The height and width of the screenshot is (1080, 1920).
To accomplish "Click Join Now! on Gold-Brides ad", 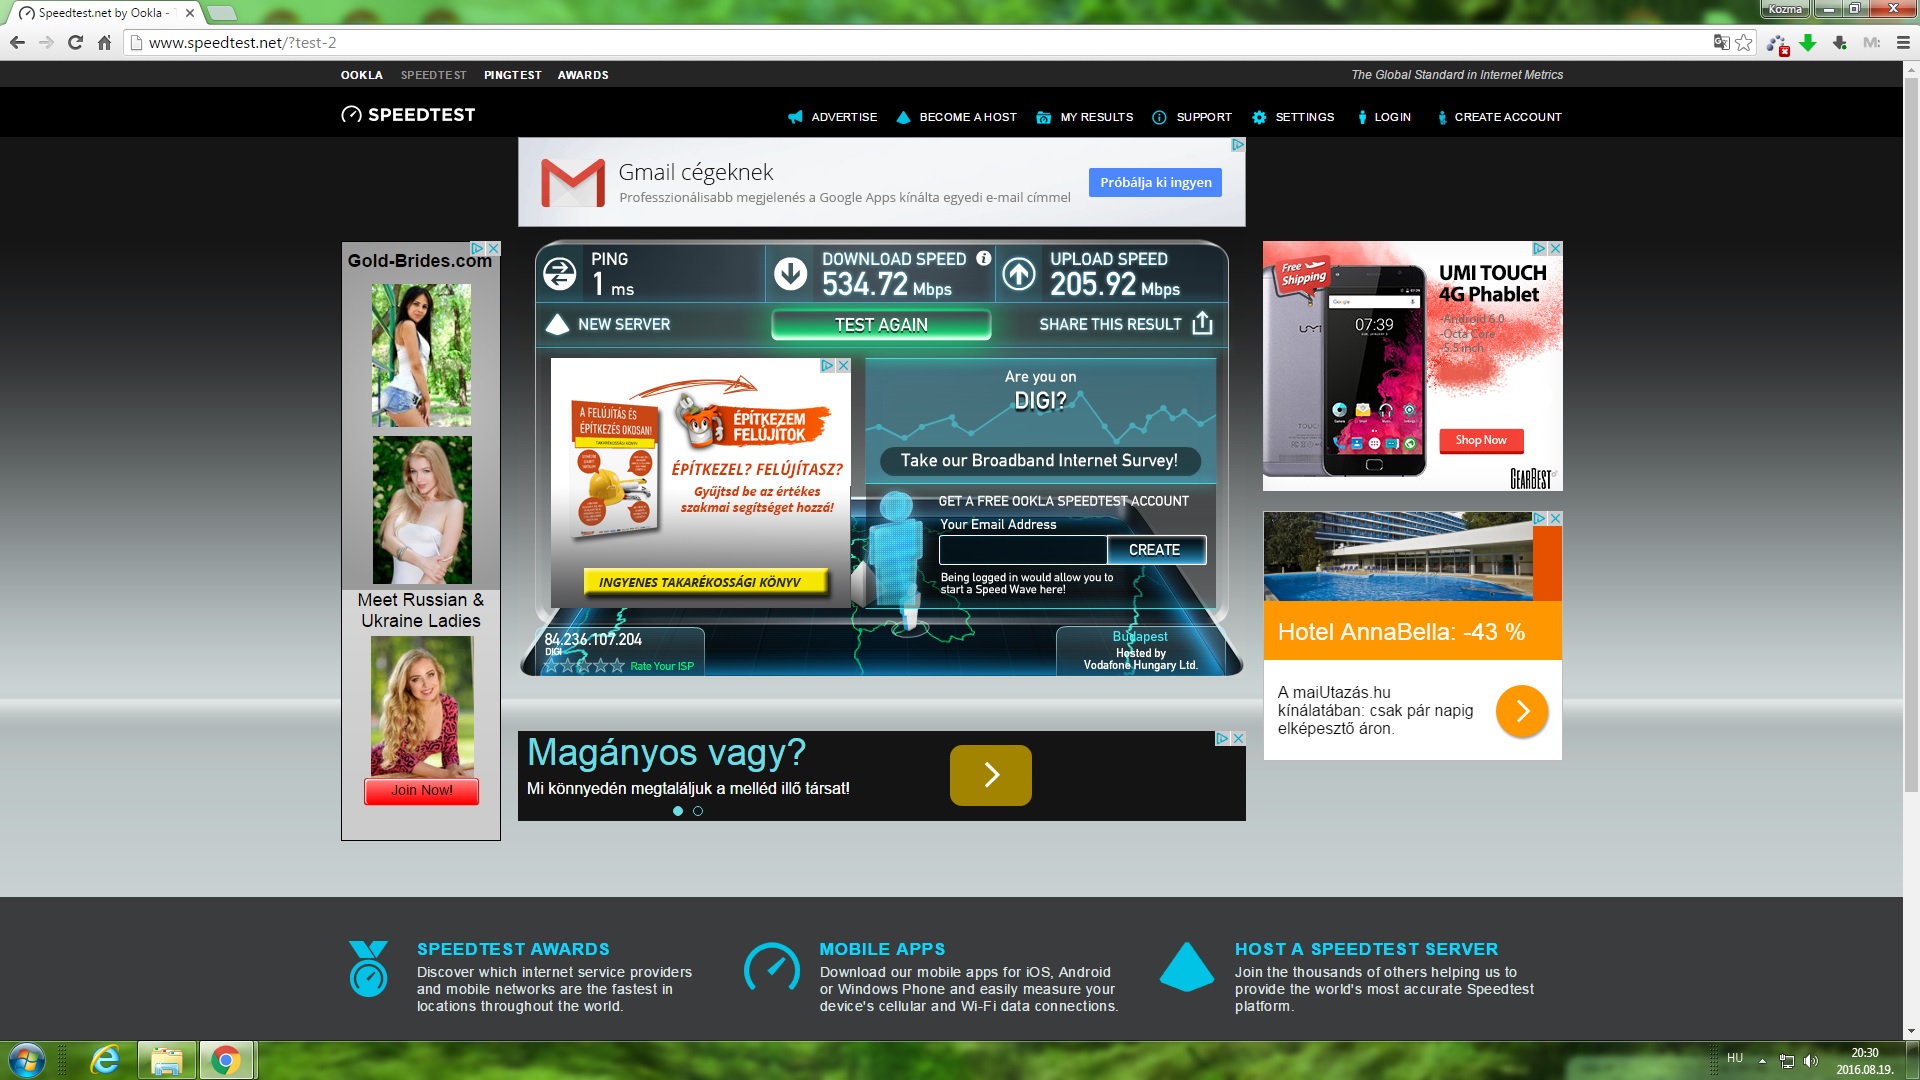I will click(x=421, y=790).
